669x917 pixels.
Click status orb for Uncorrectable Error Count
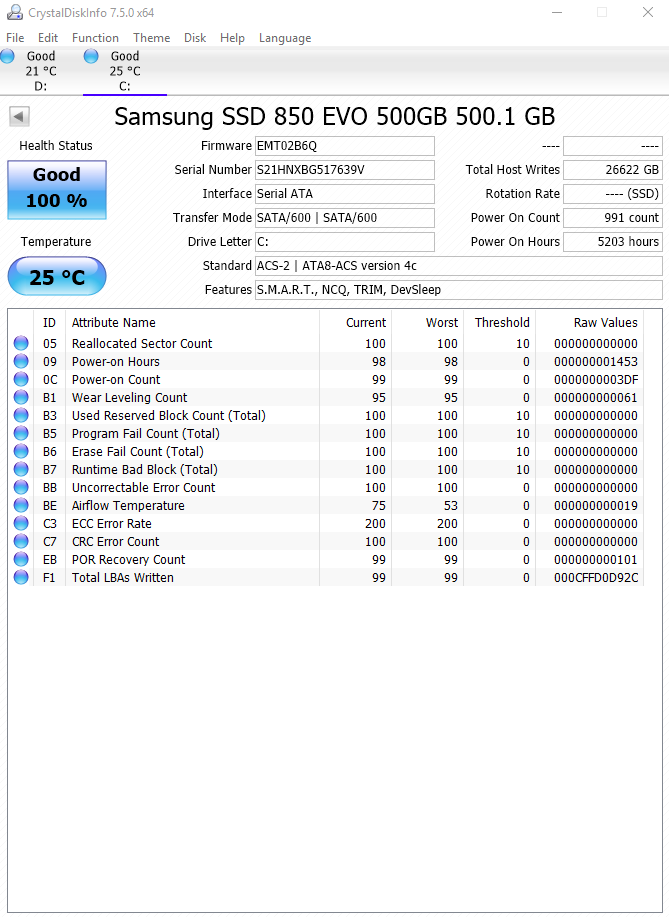pyautogui.click(x=21, y=487)
